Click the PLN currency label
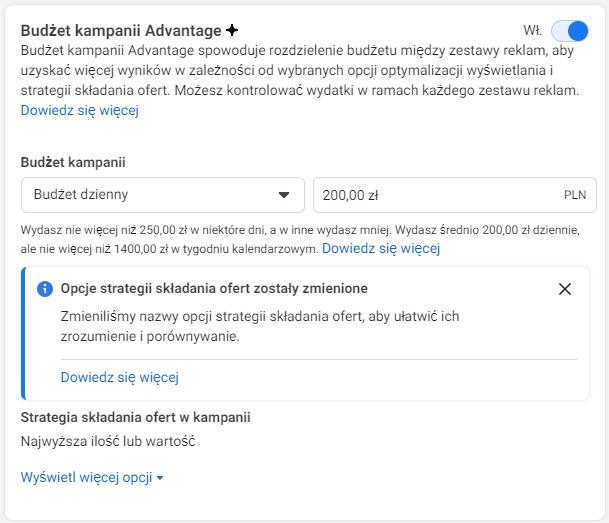609x523 pixels. [574, 195]
